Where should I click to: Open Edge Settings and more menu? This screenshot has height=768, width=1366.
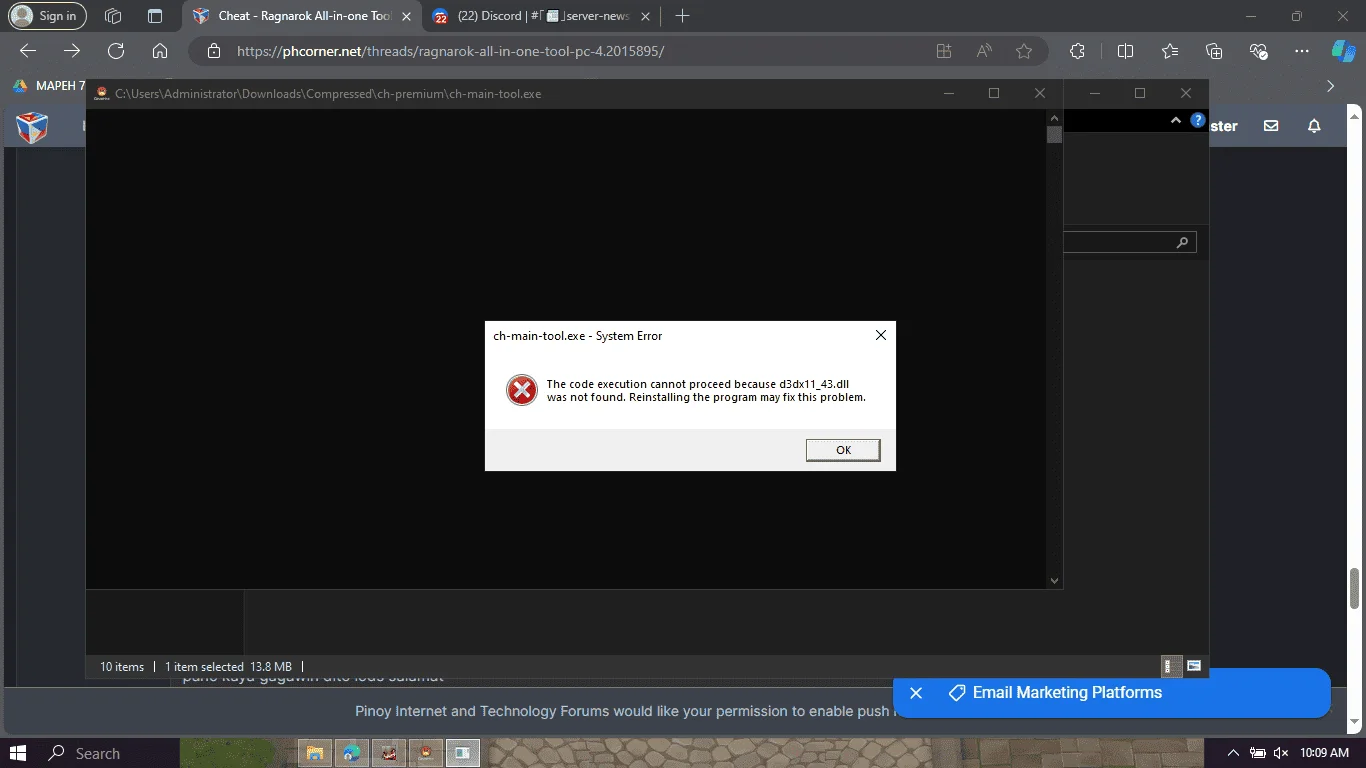pos(1301,51)
